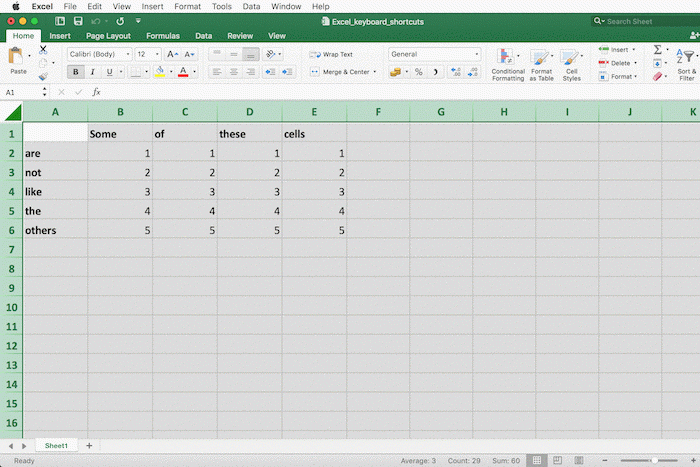Add a new sheet with plus button
Viewport: 700px width, 467px height.
tap(89, 445)
